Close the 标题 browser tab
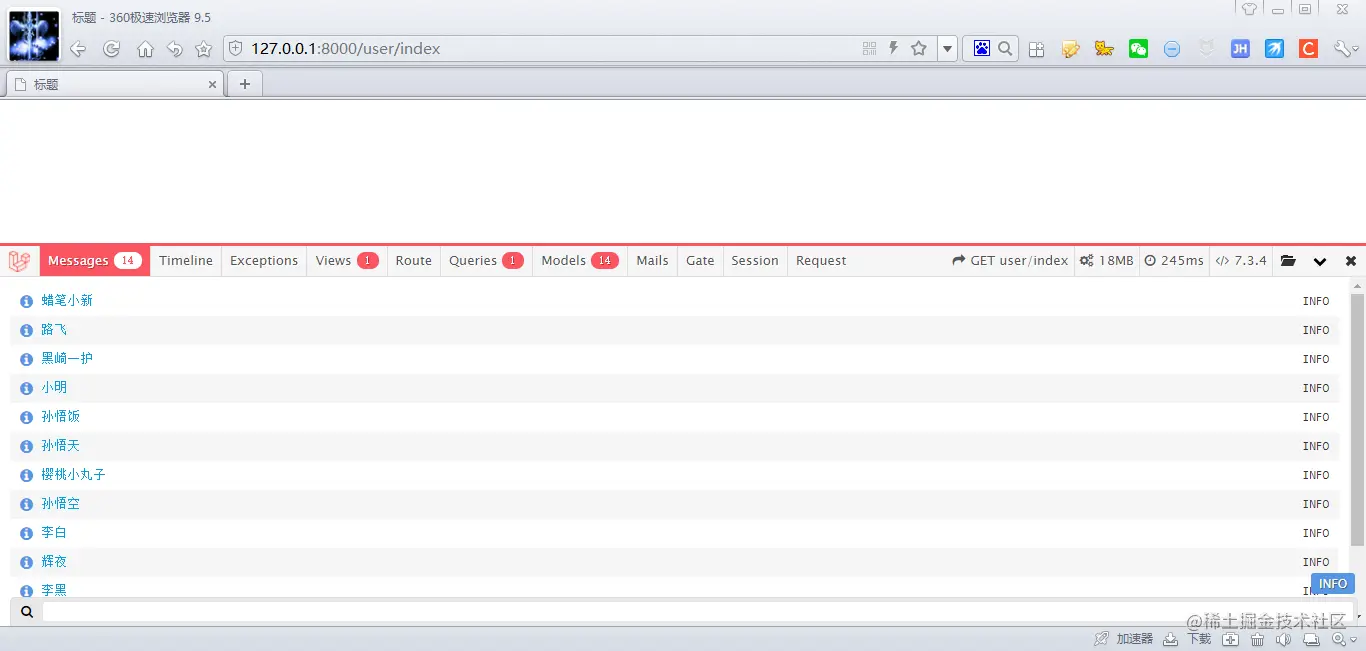1366x651 pixels. tap(212, 85)
